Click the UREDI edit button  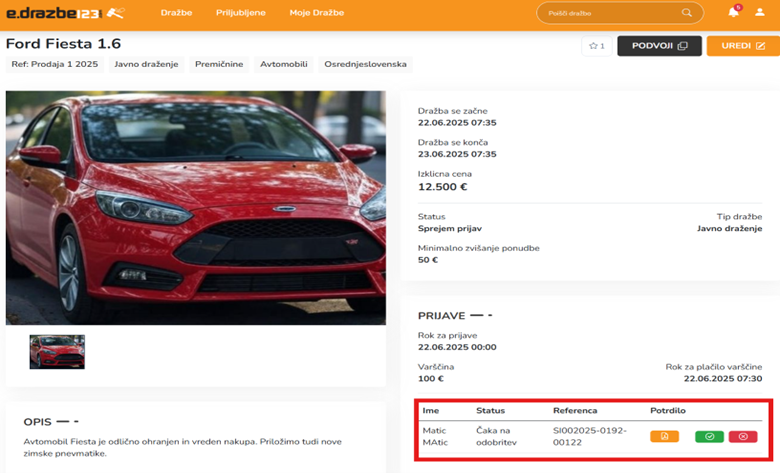(x=742, y=46)
